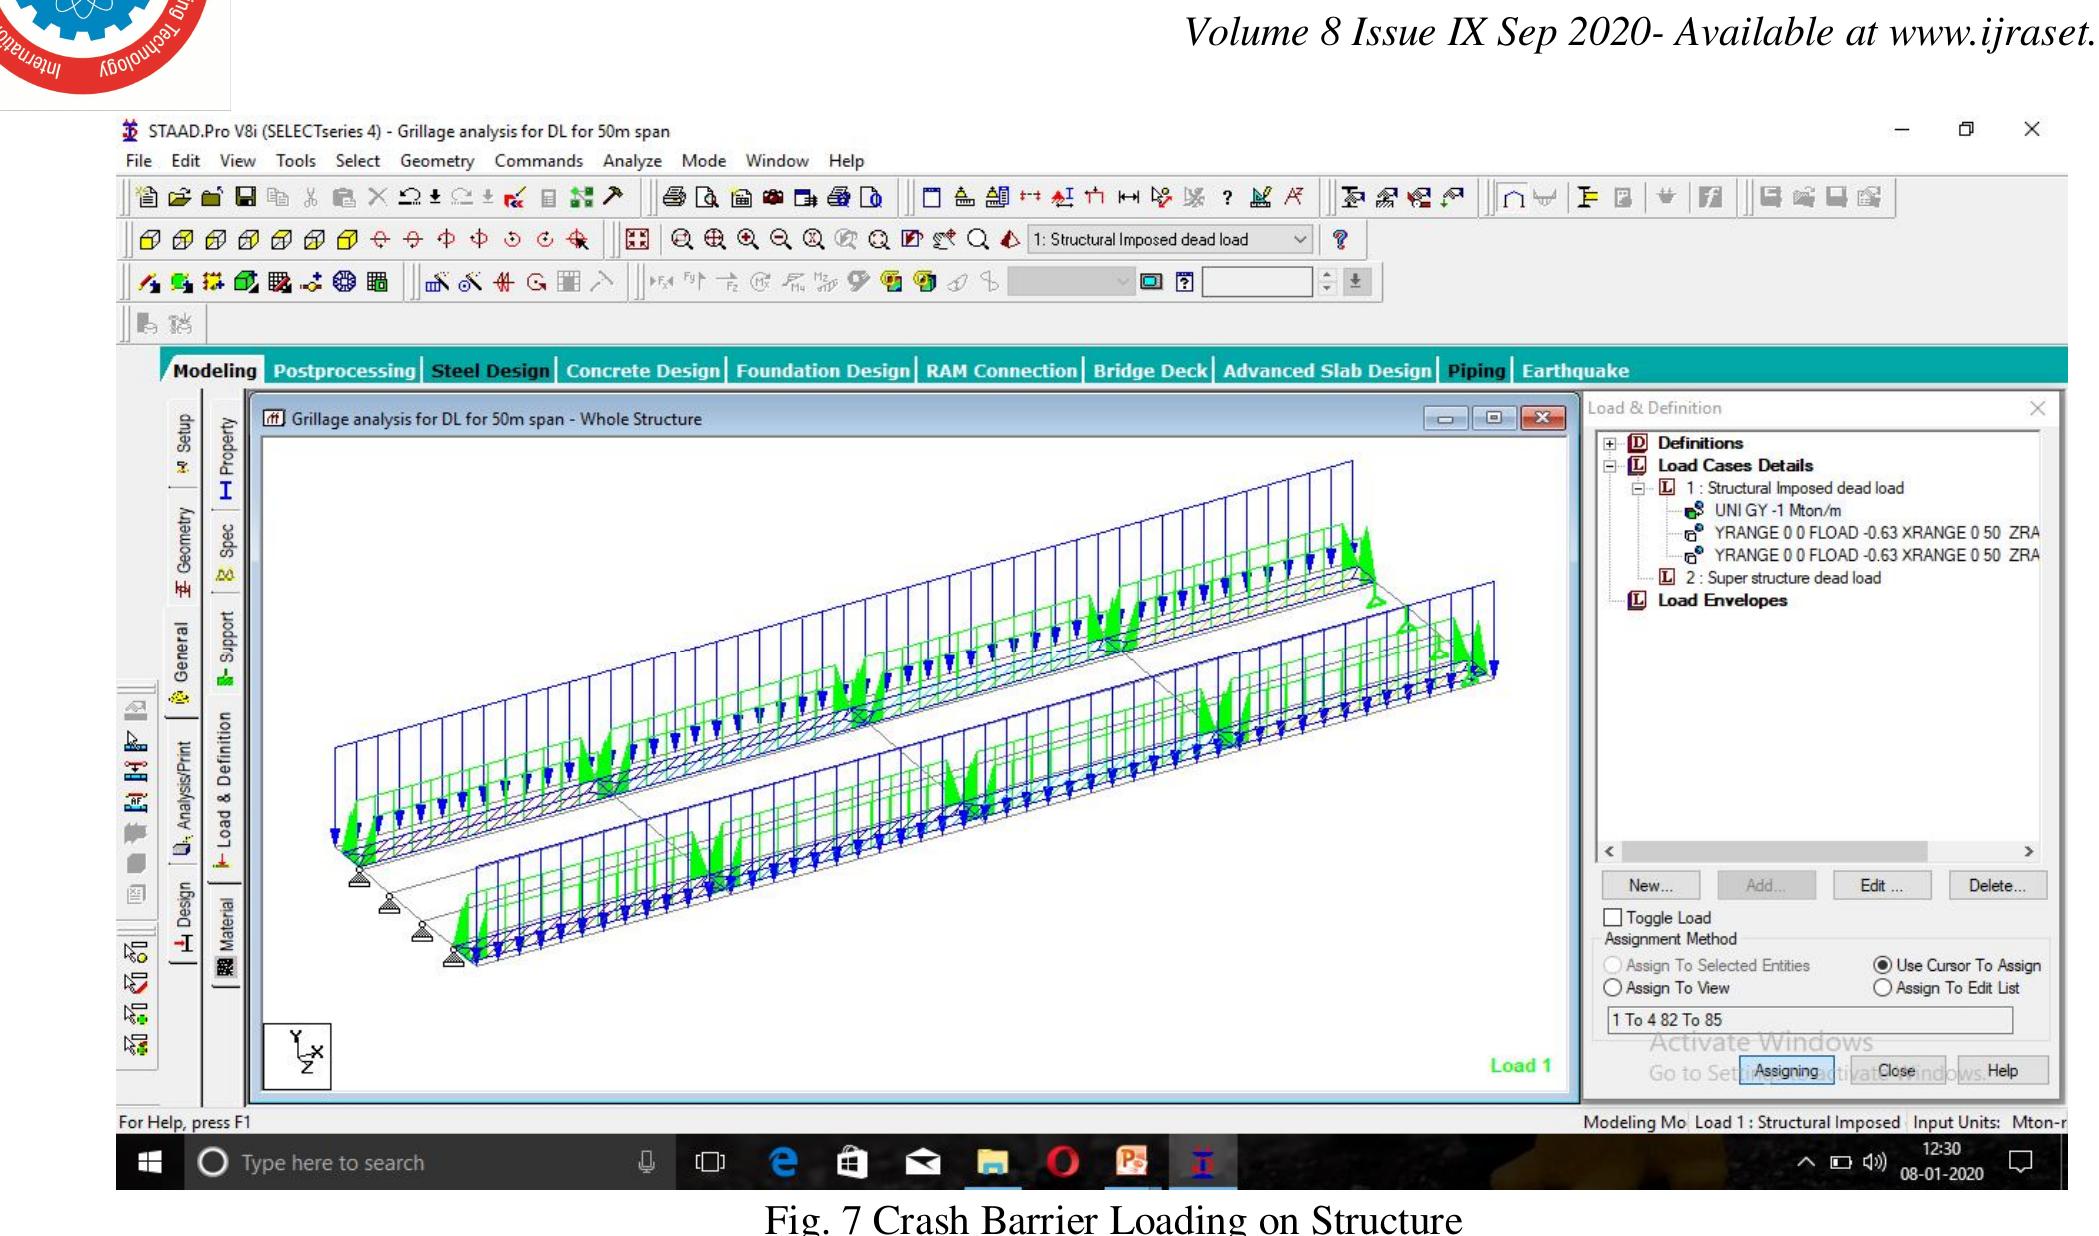Open PowerPoint from the taskbar
This screenshot has width=2099, height=1236.
tap(1130, 1162)
